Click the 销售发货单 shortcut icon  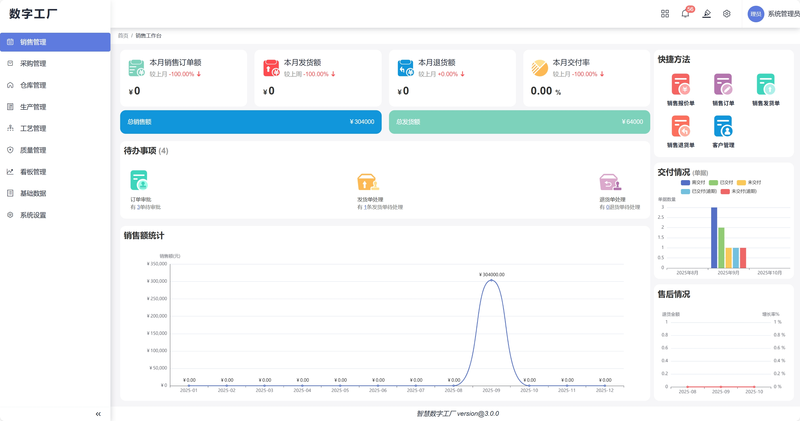(766, 85)
